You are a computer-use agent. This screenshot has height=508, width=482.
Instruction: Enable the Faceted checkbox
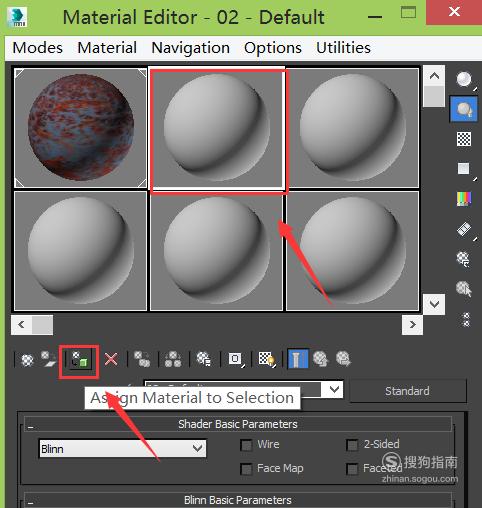352,469
